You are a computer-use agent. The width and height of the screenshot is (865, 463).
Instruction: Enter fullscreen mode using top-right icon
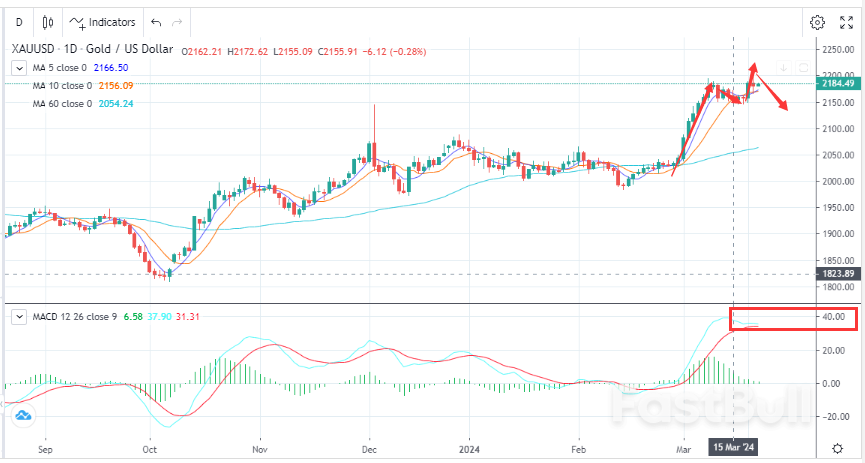[x=848, y=21]
